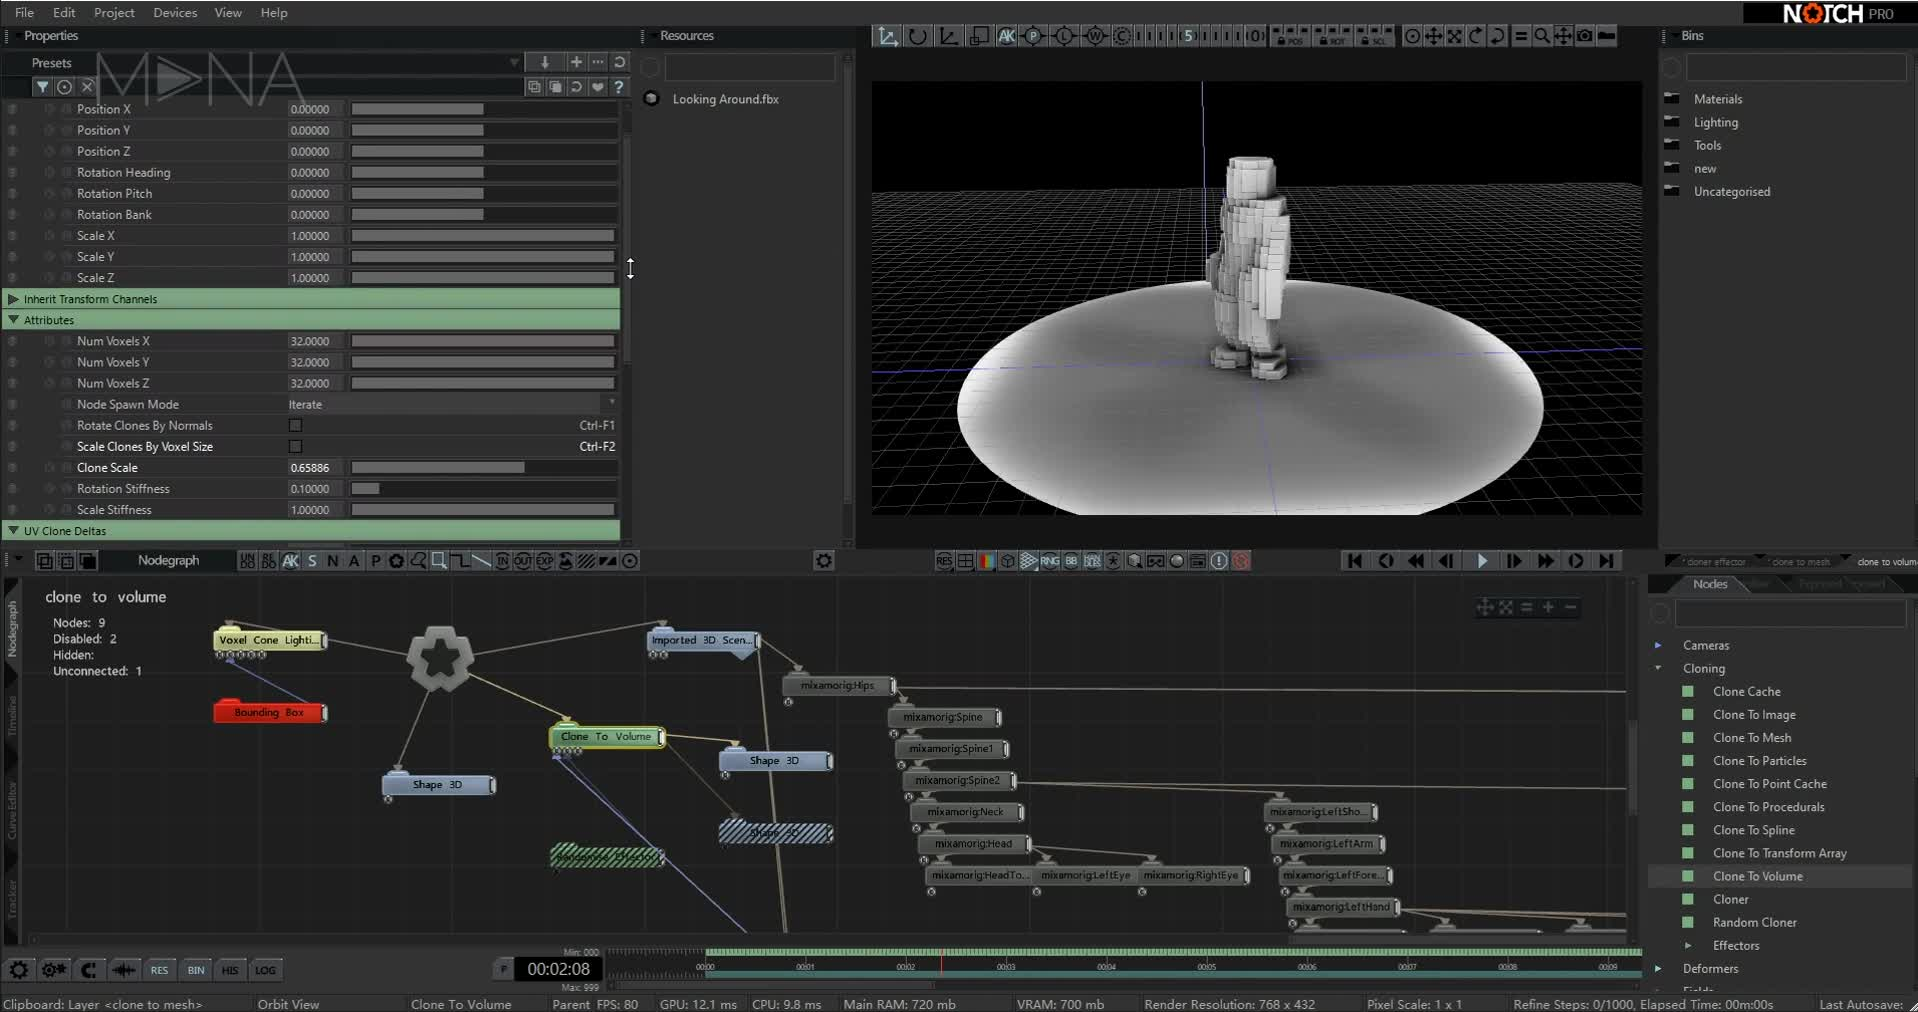This screenshot has width=1918, height=1012.
Task: Open the File menu
Action: point(24,12)
